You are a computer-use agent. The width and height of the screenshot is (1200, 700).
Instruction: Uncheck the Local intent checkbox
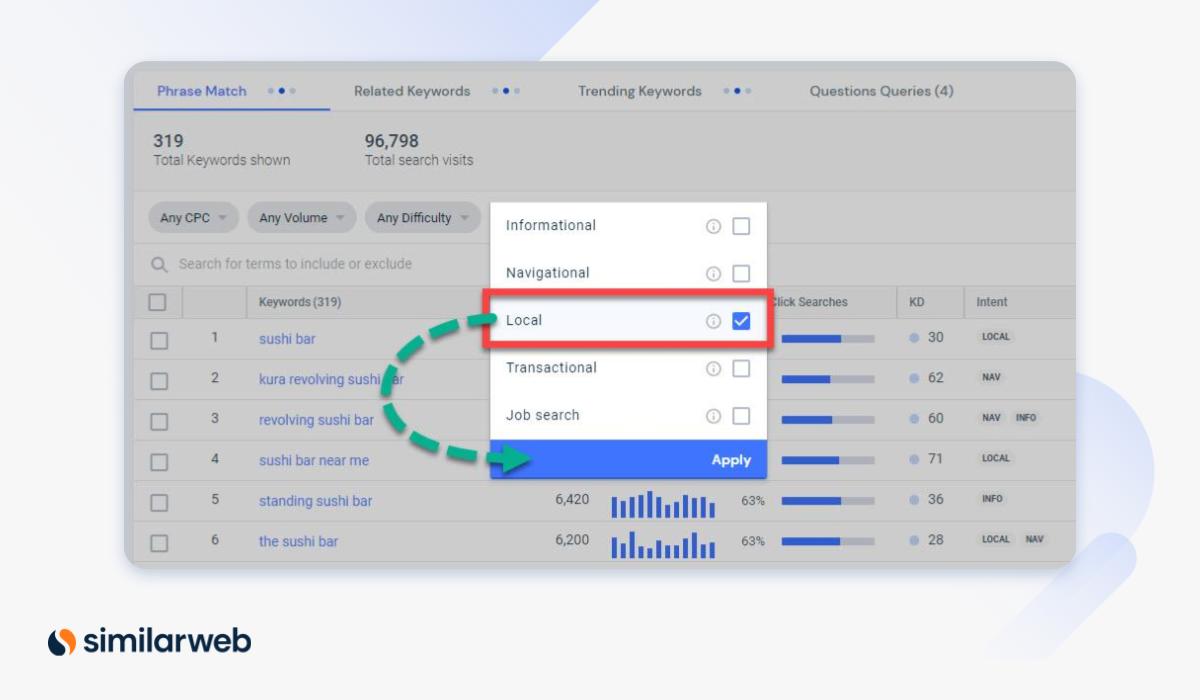pyautogui.click(x=741, y=320)
